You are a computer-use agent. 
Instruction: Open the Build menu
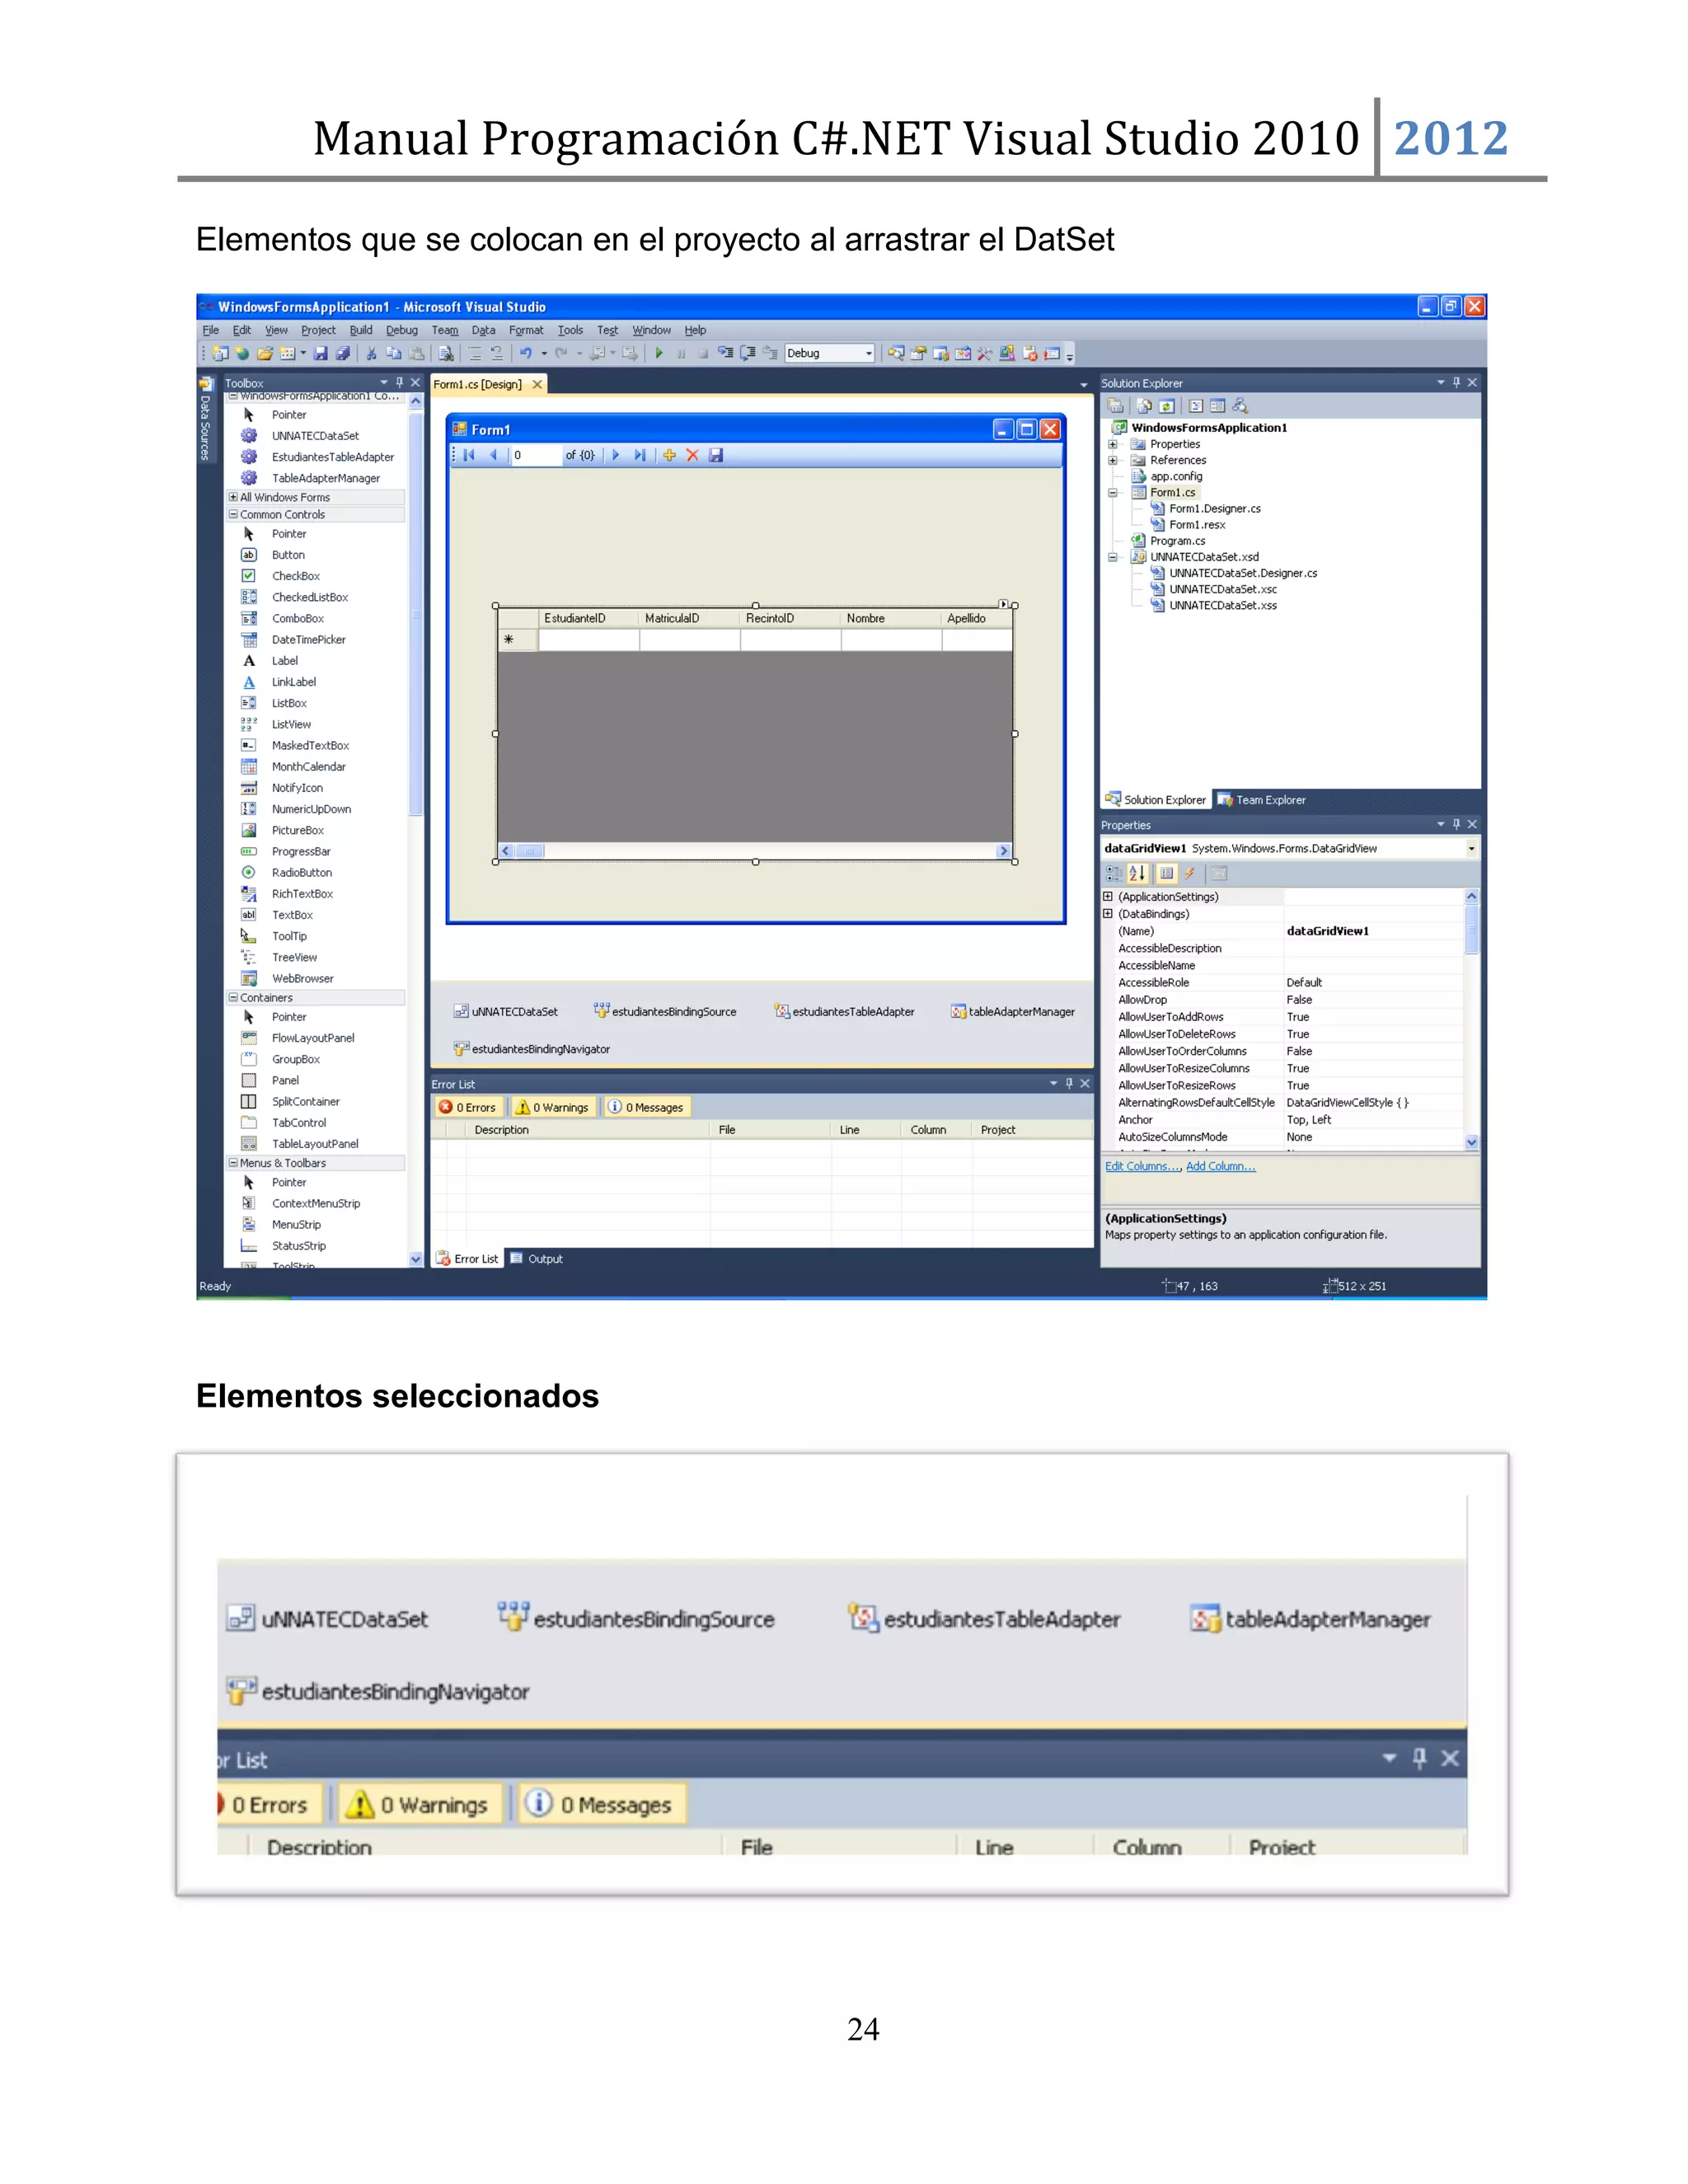(361, 330)
